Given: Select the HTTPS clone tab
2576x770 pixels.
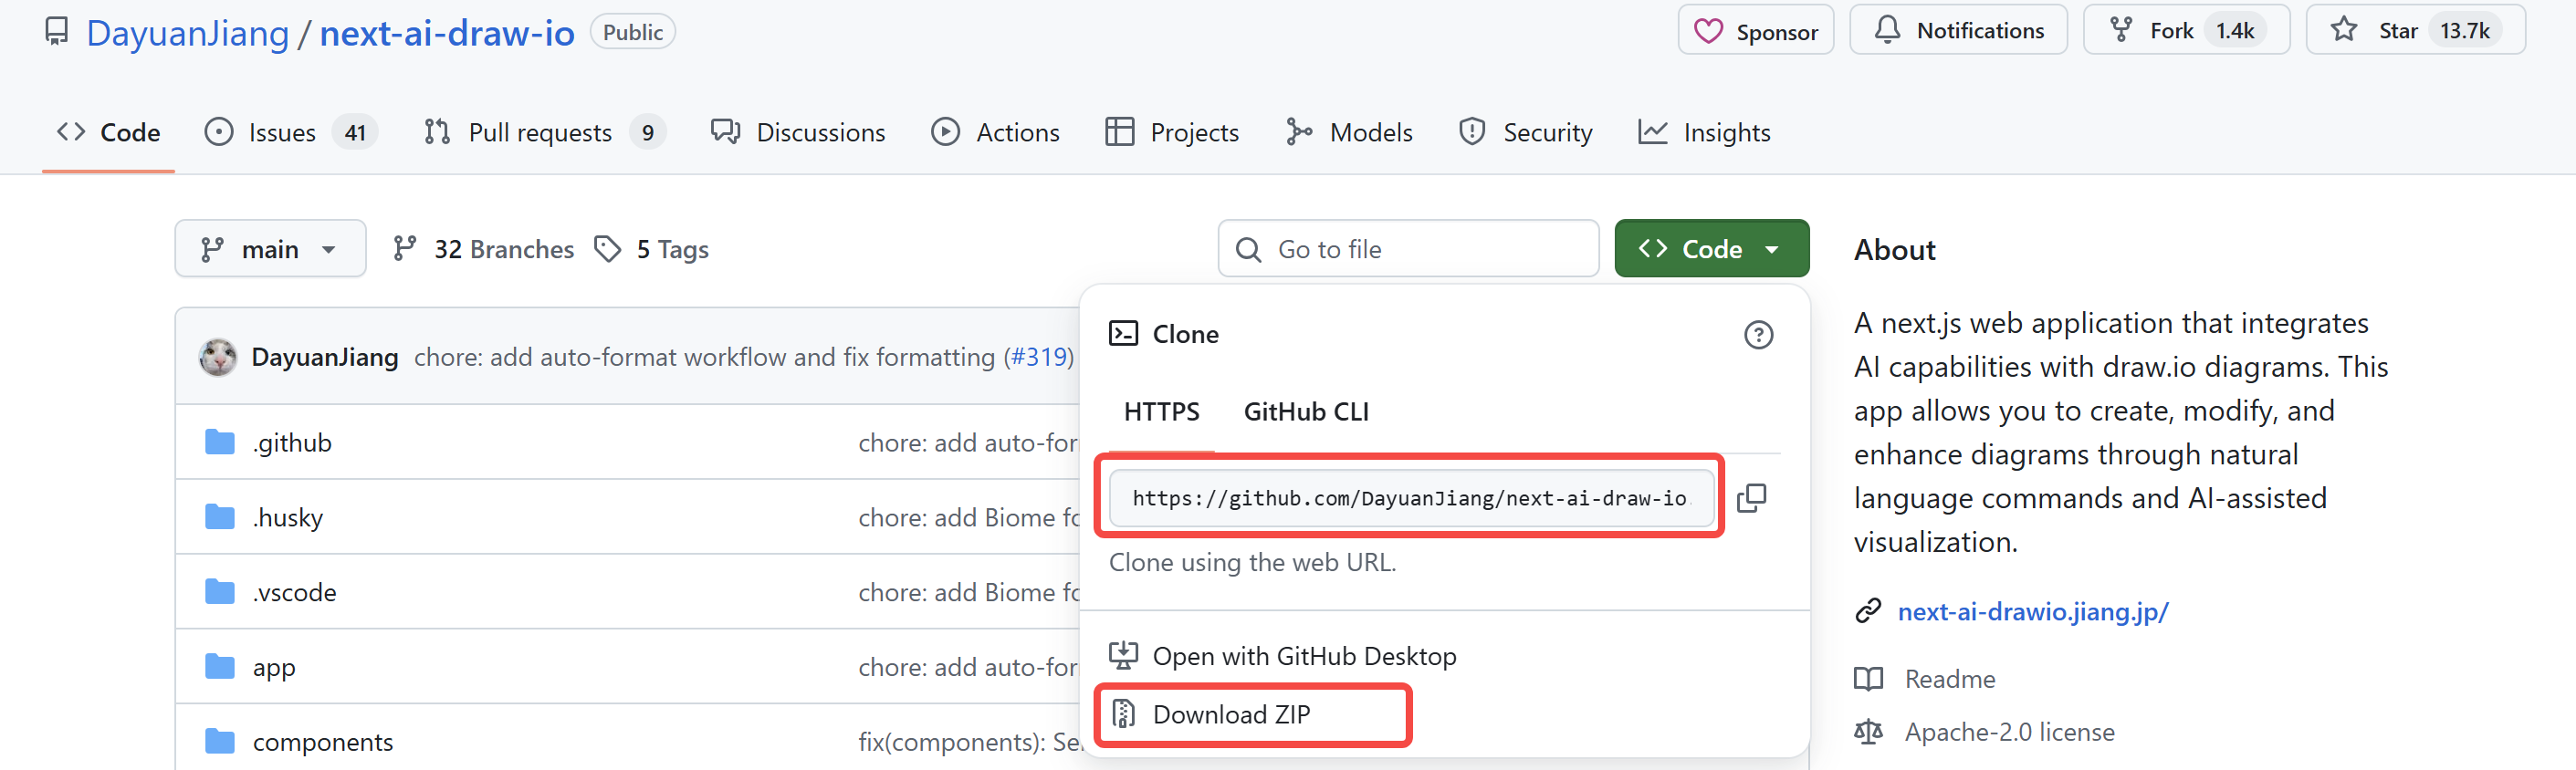Looking at the screenshot, I should click(x=1161, y=412).
